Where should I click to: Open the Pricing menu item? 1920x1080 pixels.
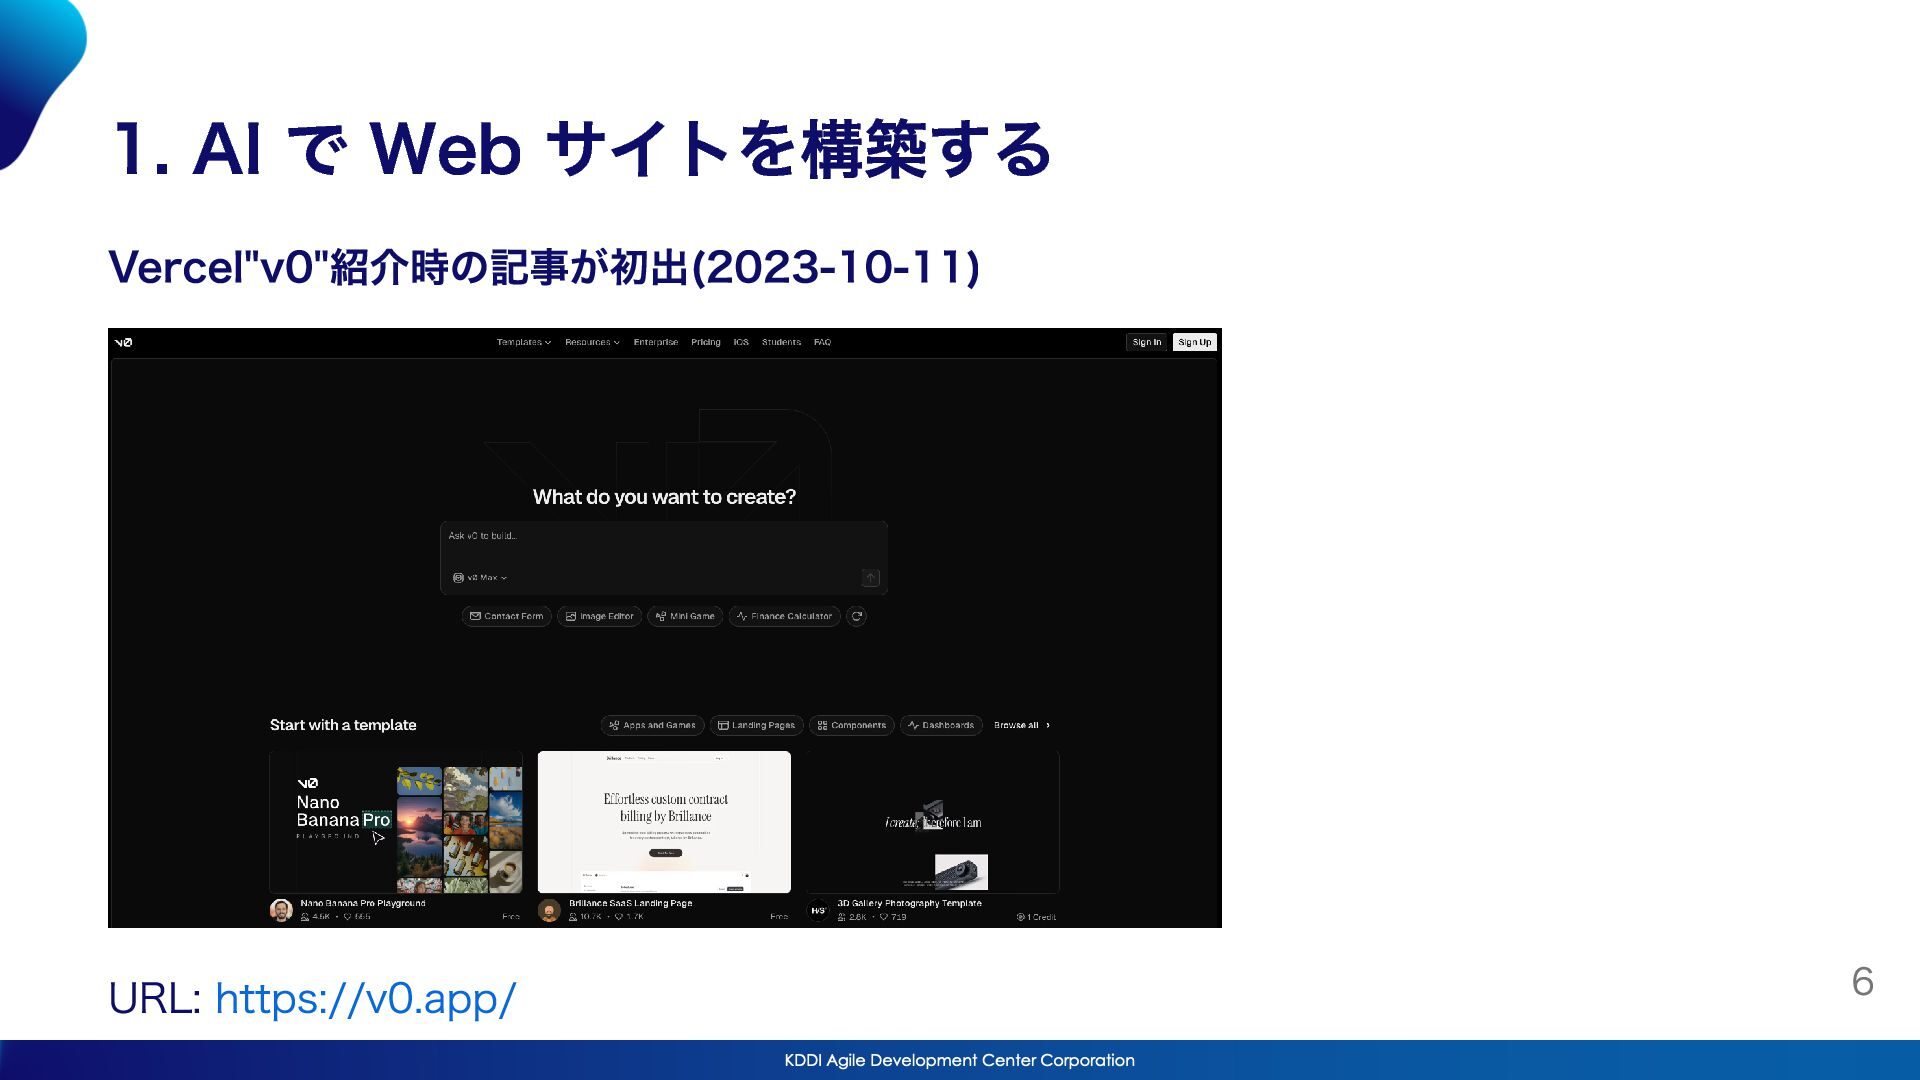pyautogui.click(x=705, y=342)
